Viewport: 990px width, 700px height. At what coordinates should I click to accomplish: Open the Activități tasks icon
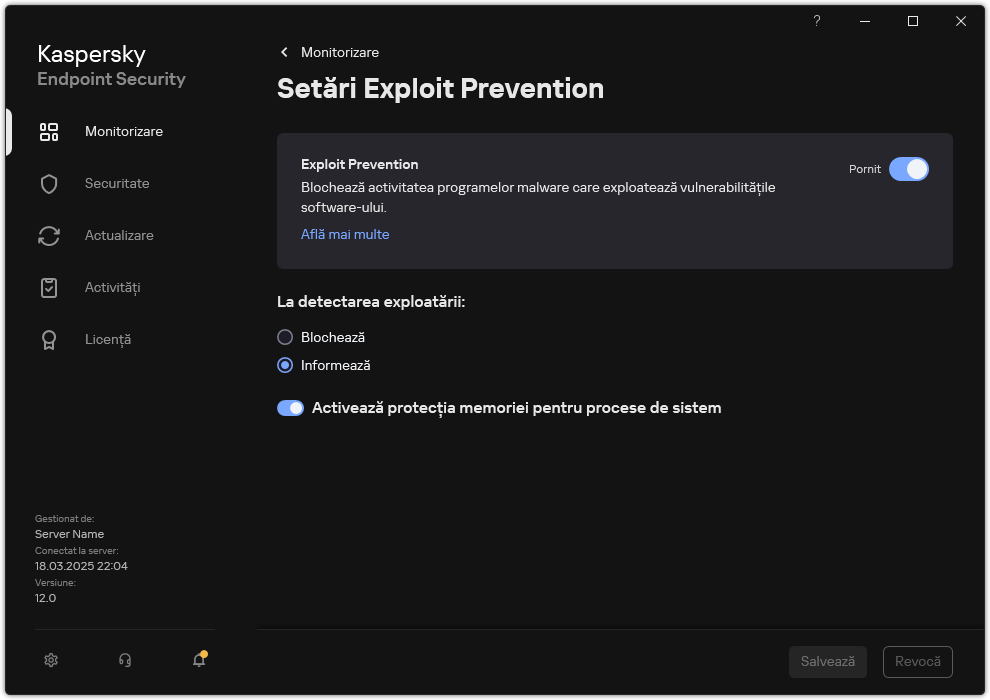tap(49, 287)
